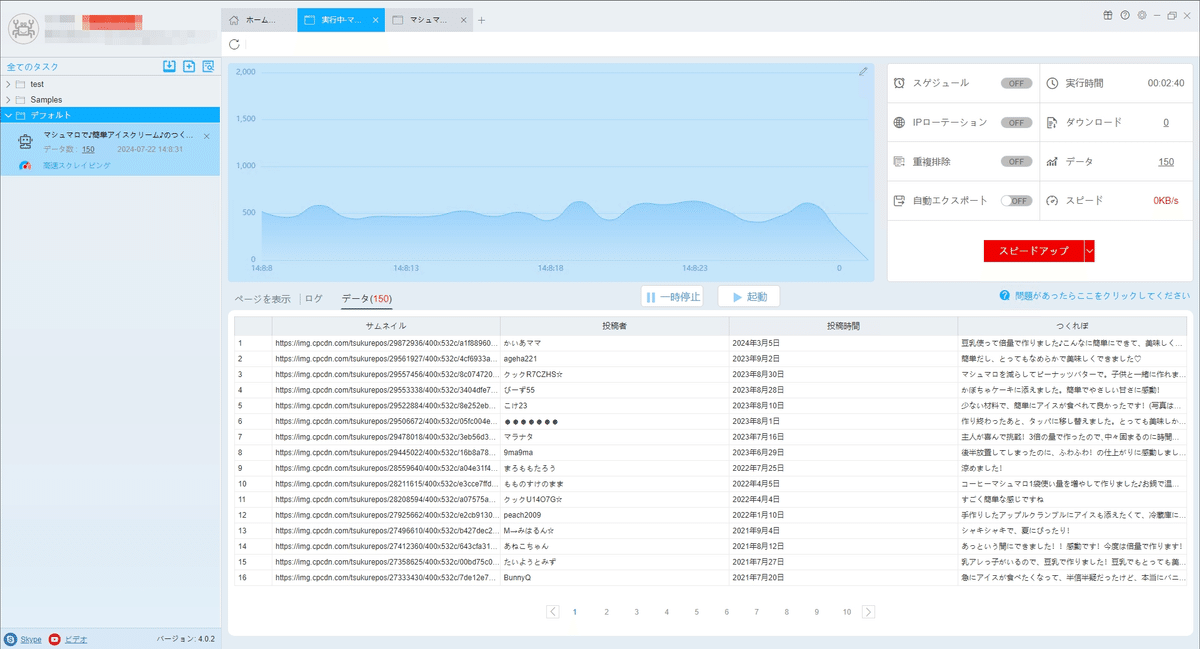Remove the マシュマロ task with its X
The height and width of the screenshot is (649, 1200).
[x=207, y=136]
